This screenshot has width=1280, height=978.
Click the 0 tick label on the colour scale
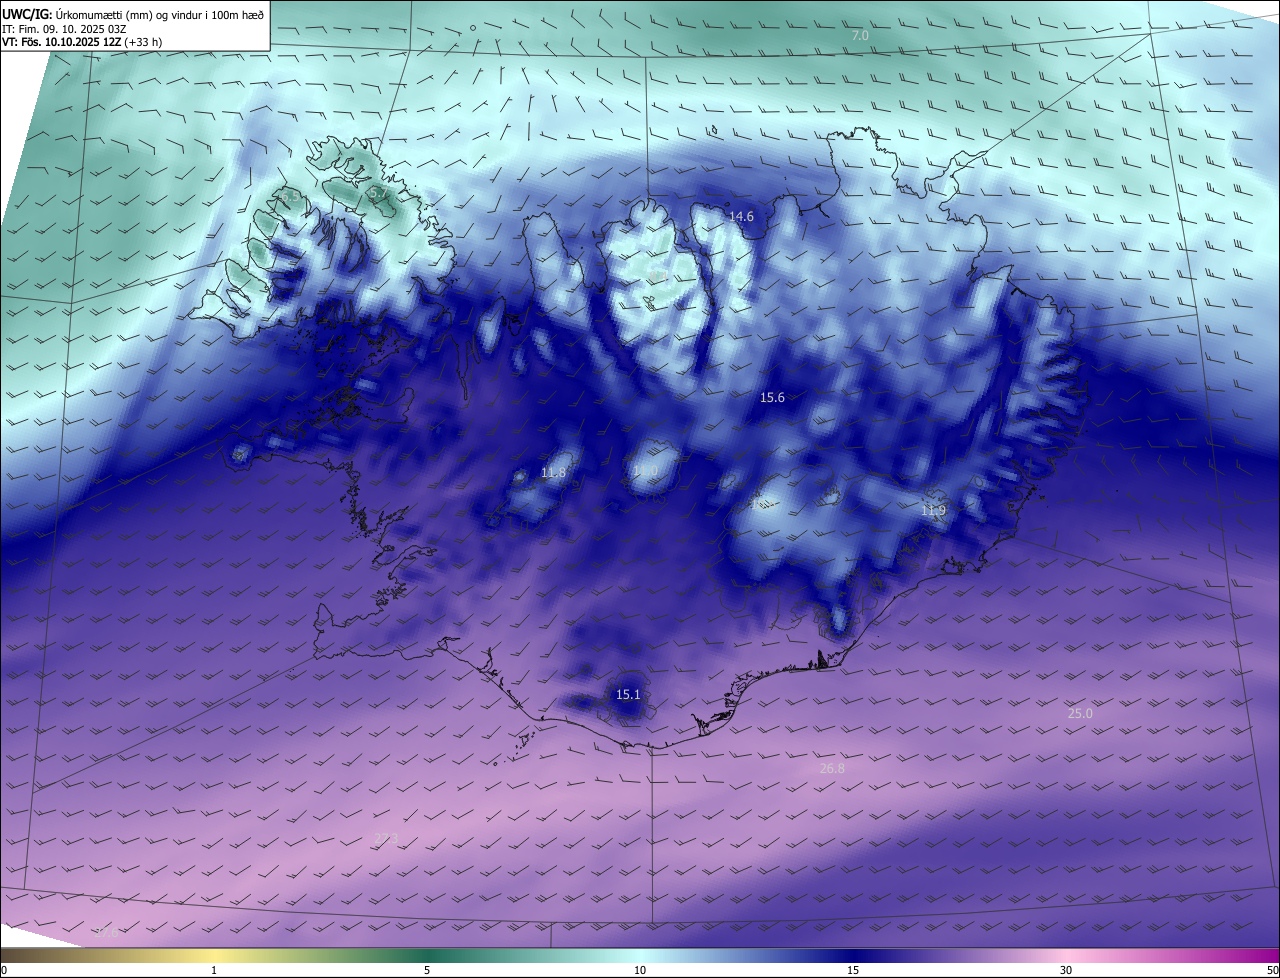[x=4, y=970]
